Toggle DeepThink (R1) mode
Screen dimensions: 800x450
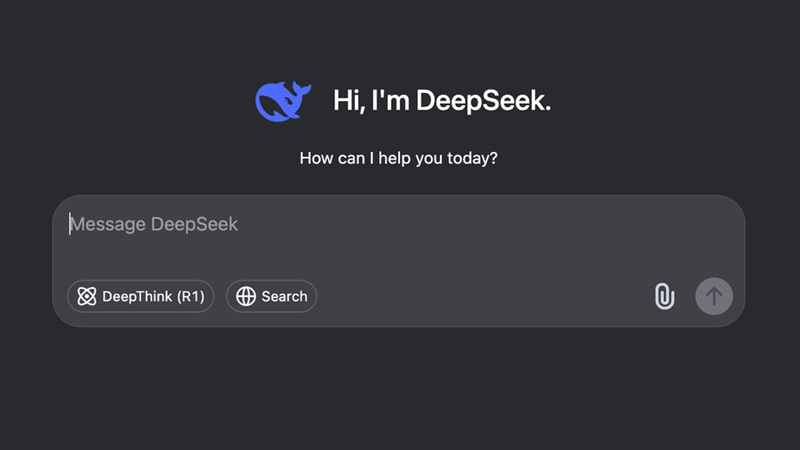click(x=140, y=296)
